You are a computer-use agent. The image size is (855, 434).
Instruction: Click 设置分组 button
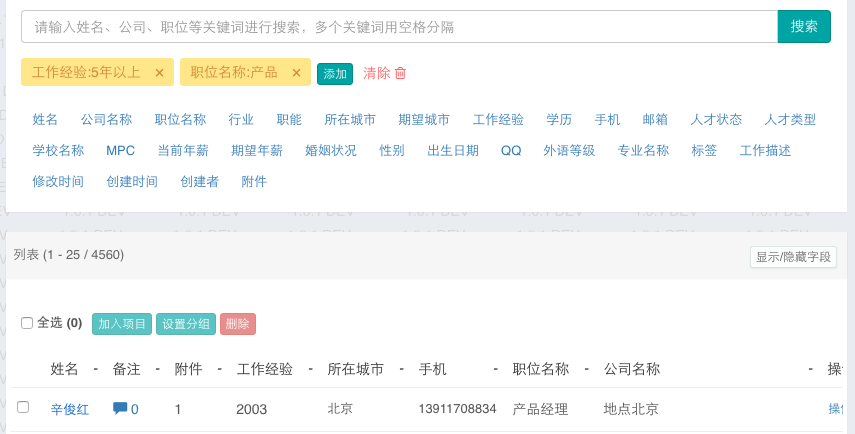(186, 324)
